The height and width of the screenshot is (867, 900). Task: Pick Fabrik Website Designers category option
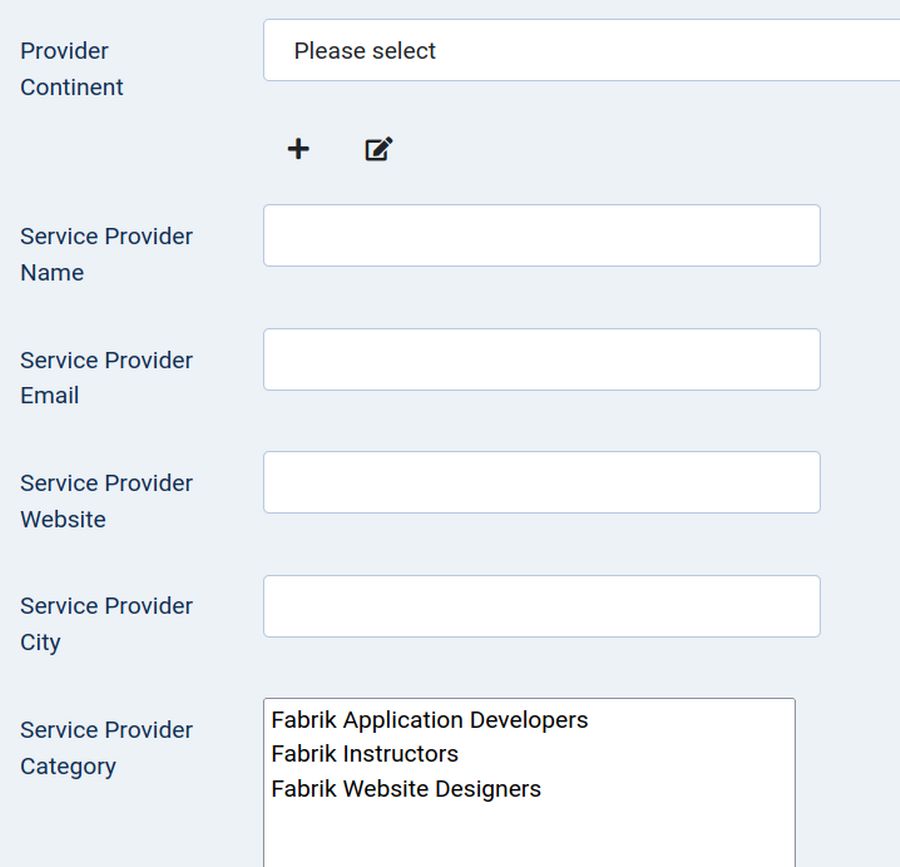(406, 789)
